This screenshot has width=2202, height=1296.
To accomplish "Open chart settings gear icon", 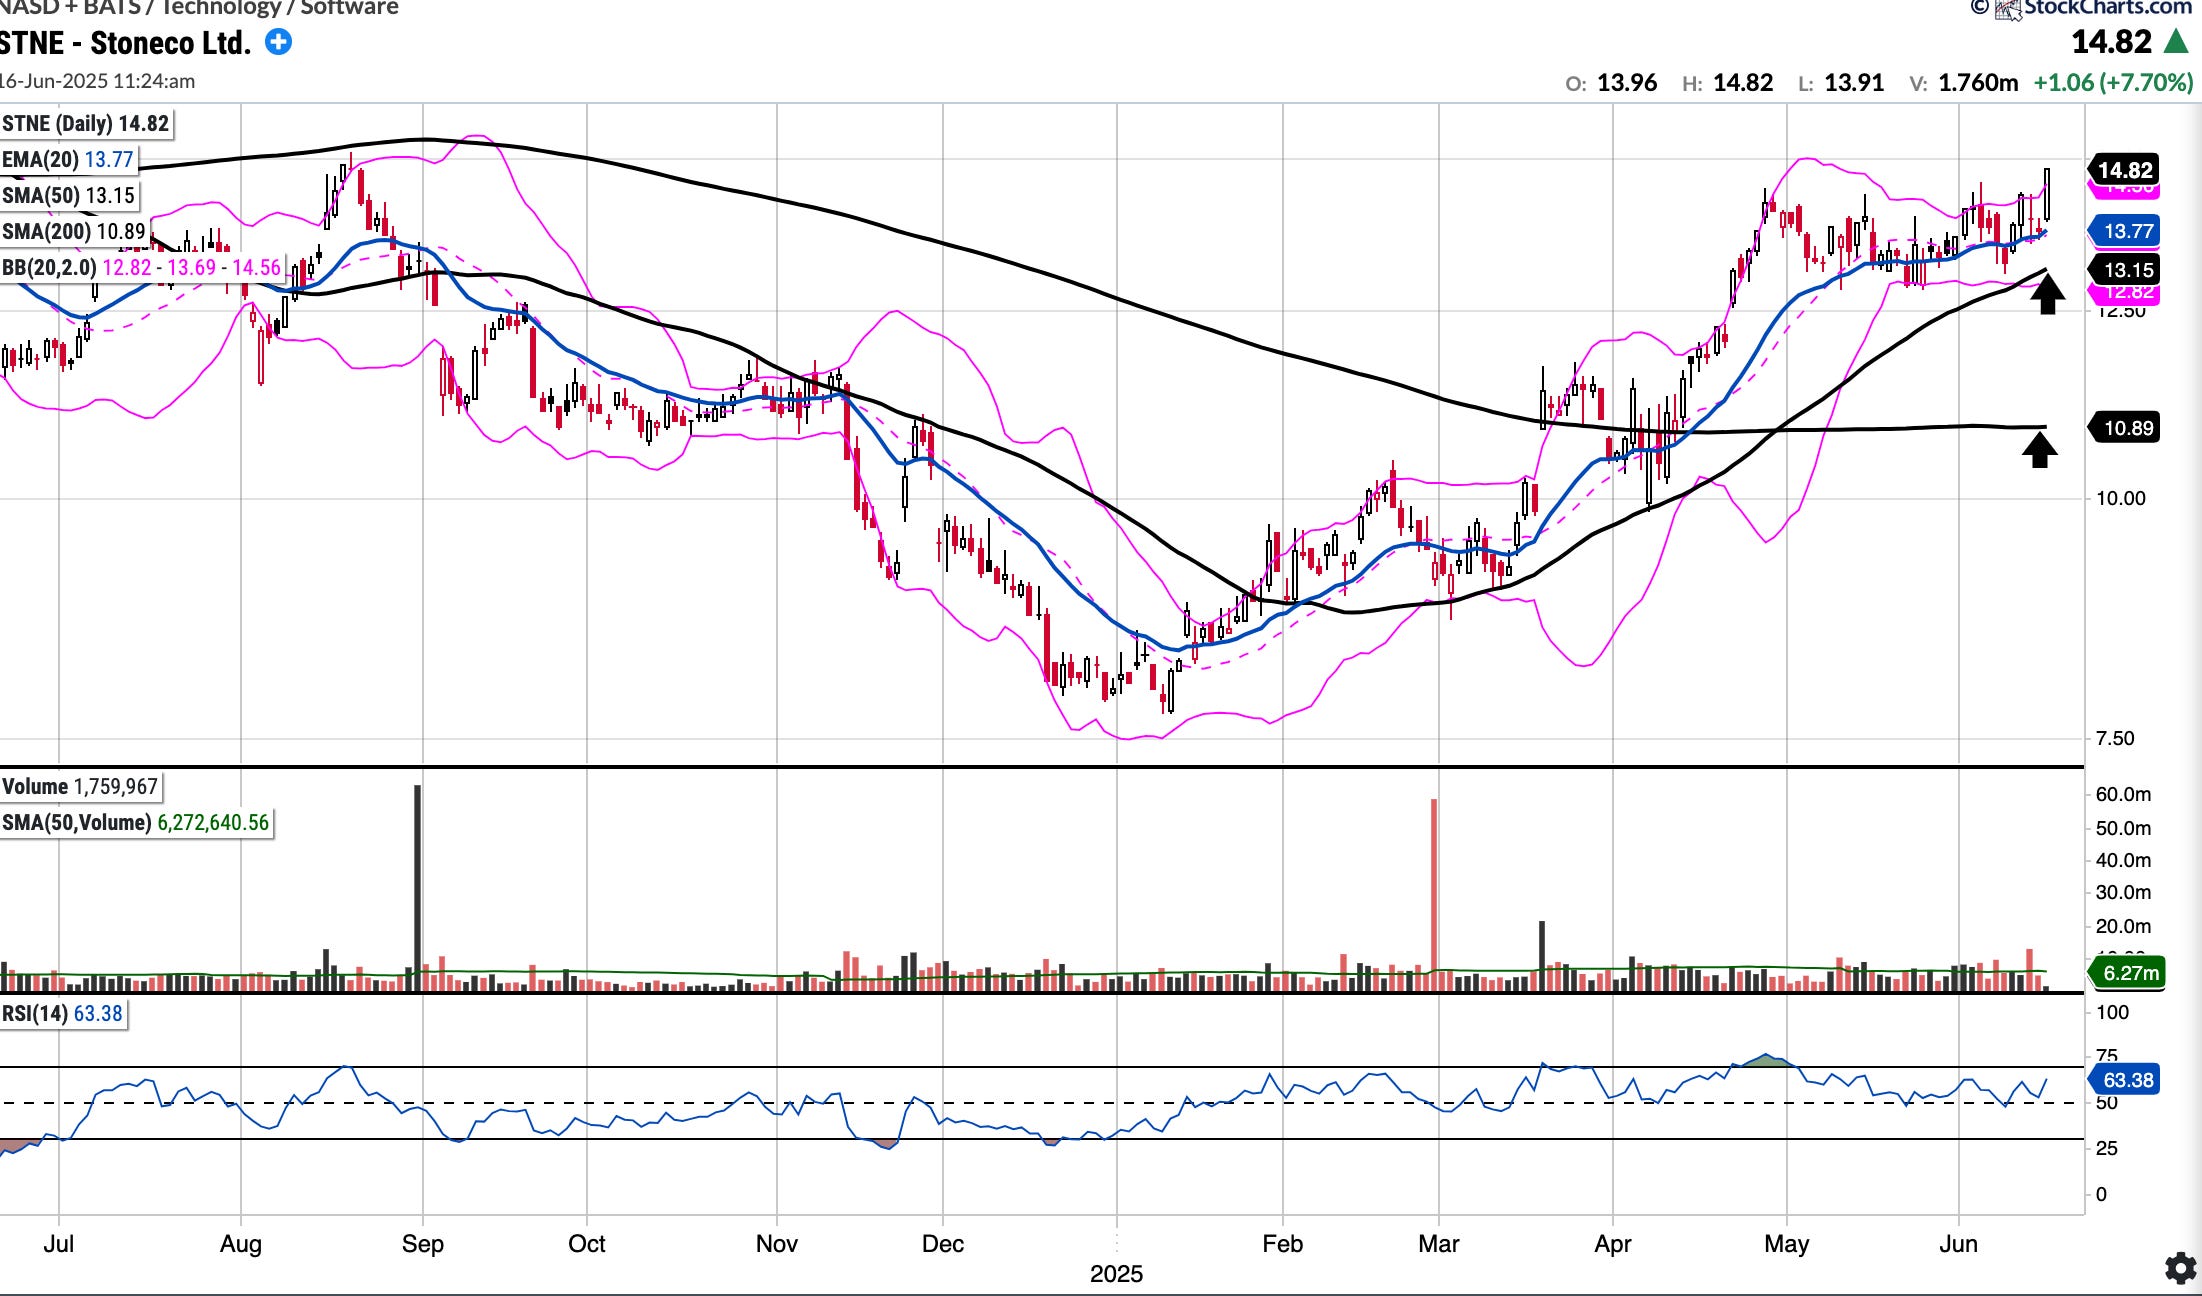I will 2180,1268.
